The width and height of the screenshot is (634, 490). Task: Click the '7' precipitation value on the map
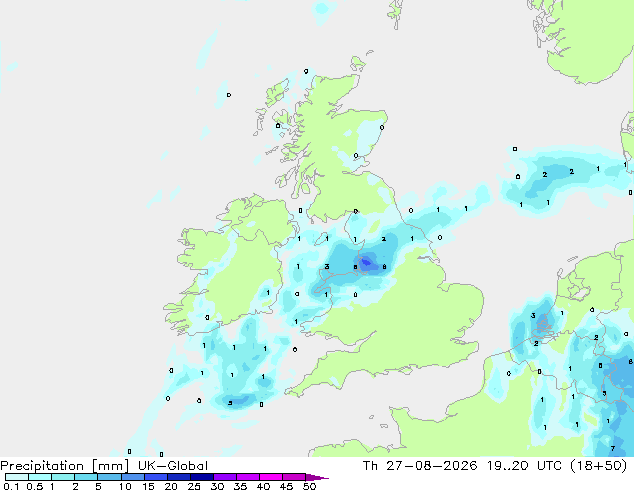(613, 448)
